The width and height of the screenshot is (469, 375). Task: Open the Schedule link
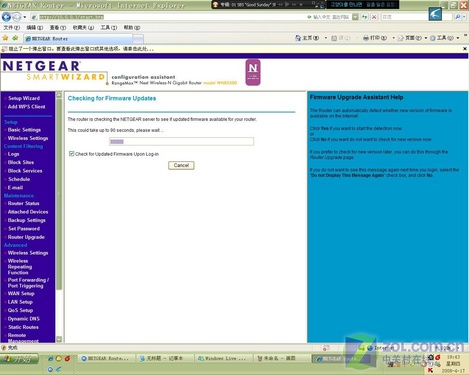click(19, 179)
